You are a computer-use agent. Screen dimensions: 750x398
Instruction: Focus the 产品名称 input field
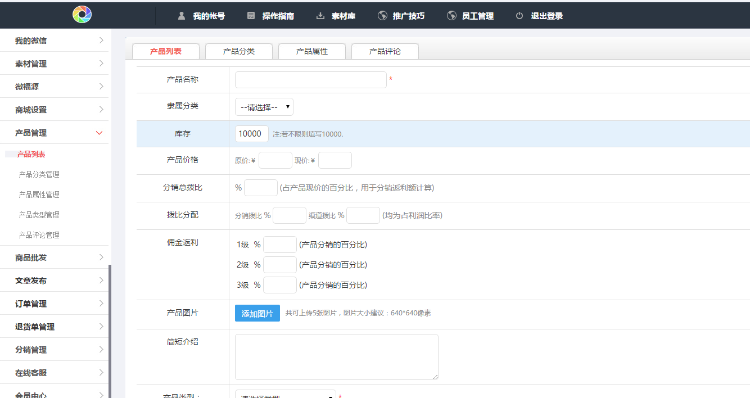[x=310, y=79]
